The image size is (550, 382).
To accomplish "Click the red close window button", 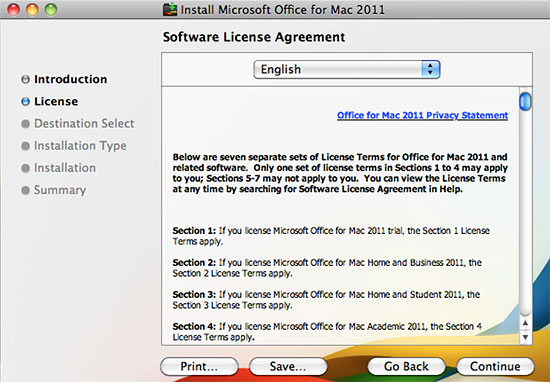I will 14,9.
